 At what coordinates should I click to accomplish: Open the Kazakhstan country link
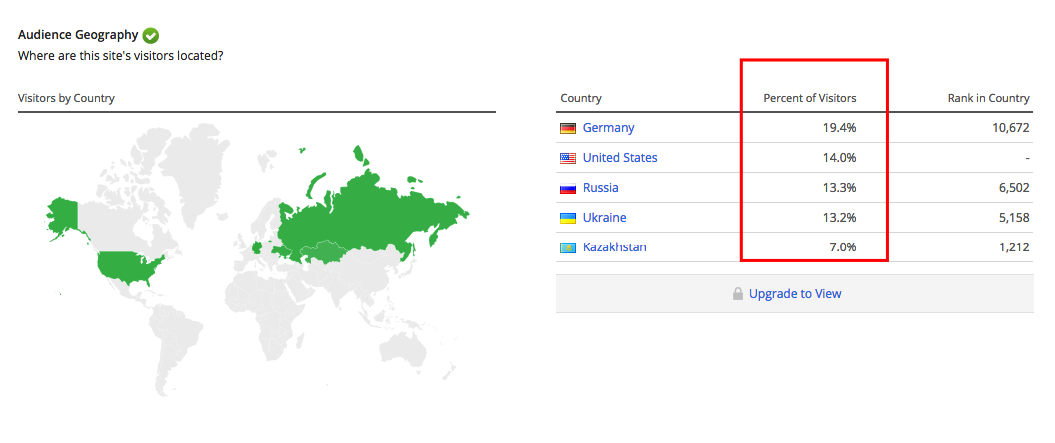[x=615, y=248]
